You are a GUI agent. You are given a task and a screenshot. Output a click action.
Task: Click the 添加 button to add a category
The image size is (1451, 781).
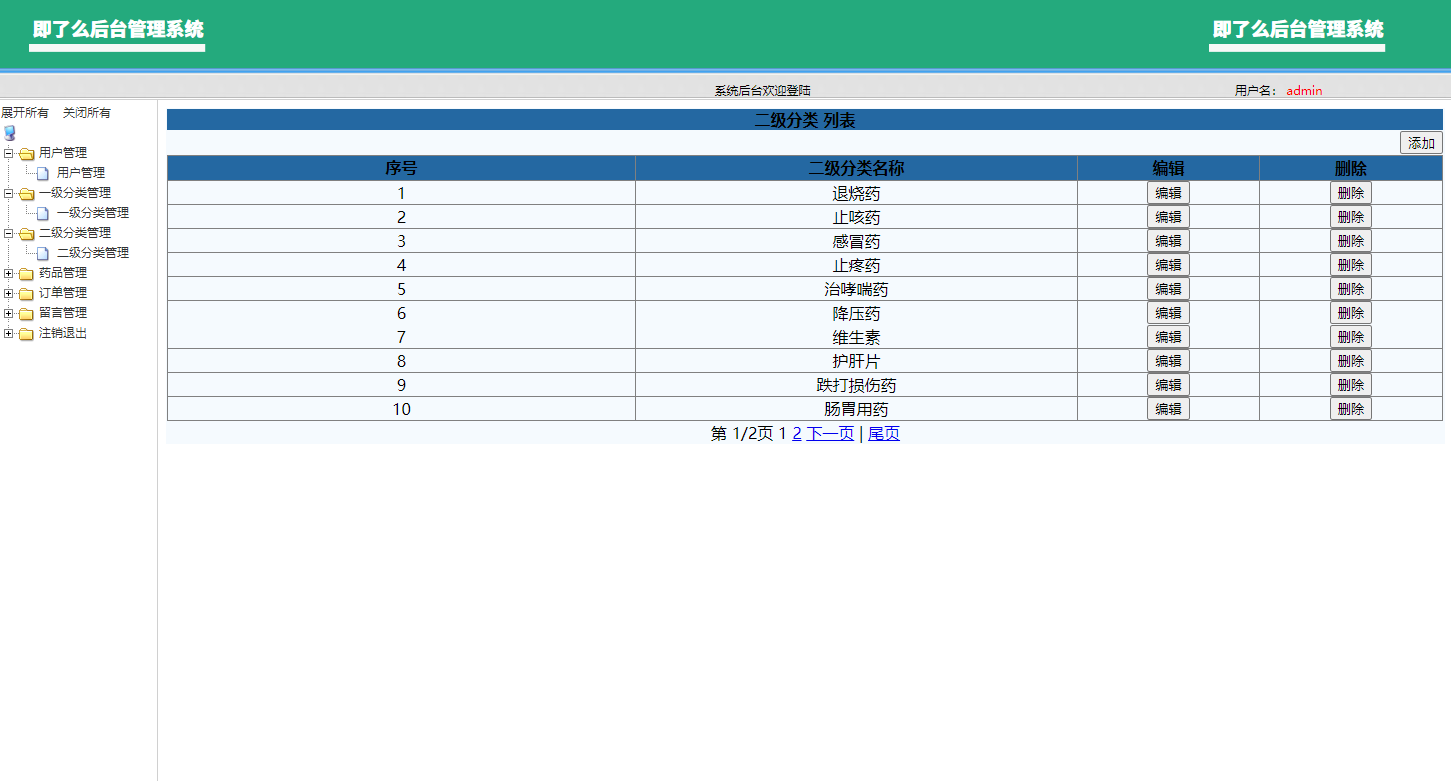(x=1420, y=143)
